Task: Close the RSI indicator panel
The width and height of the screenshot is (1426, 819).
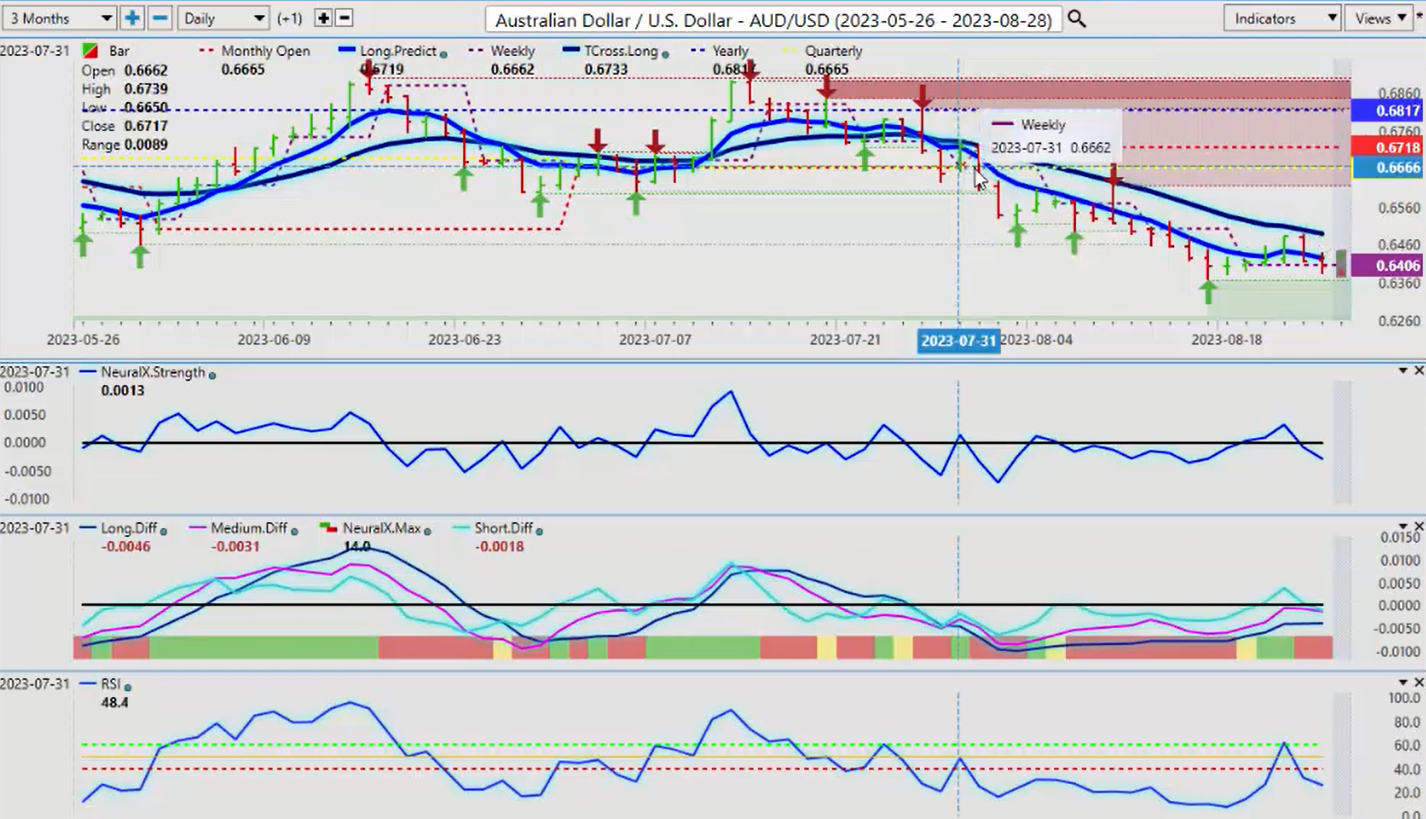Action: pyautogui.click(x=1418, y=682)
